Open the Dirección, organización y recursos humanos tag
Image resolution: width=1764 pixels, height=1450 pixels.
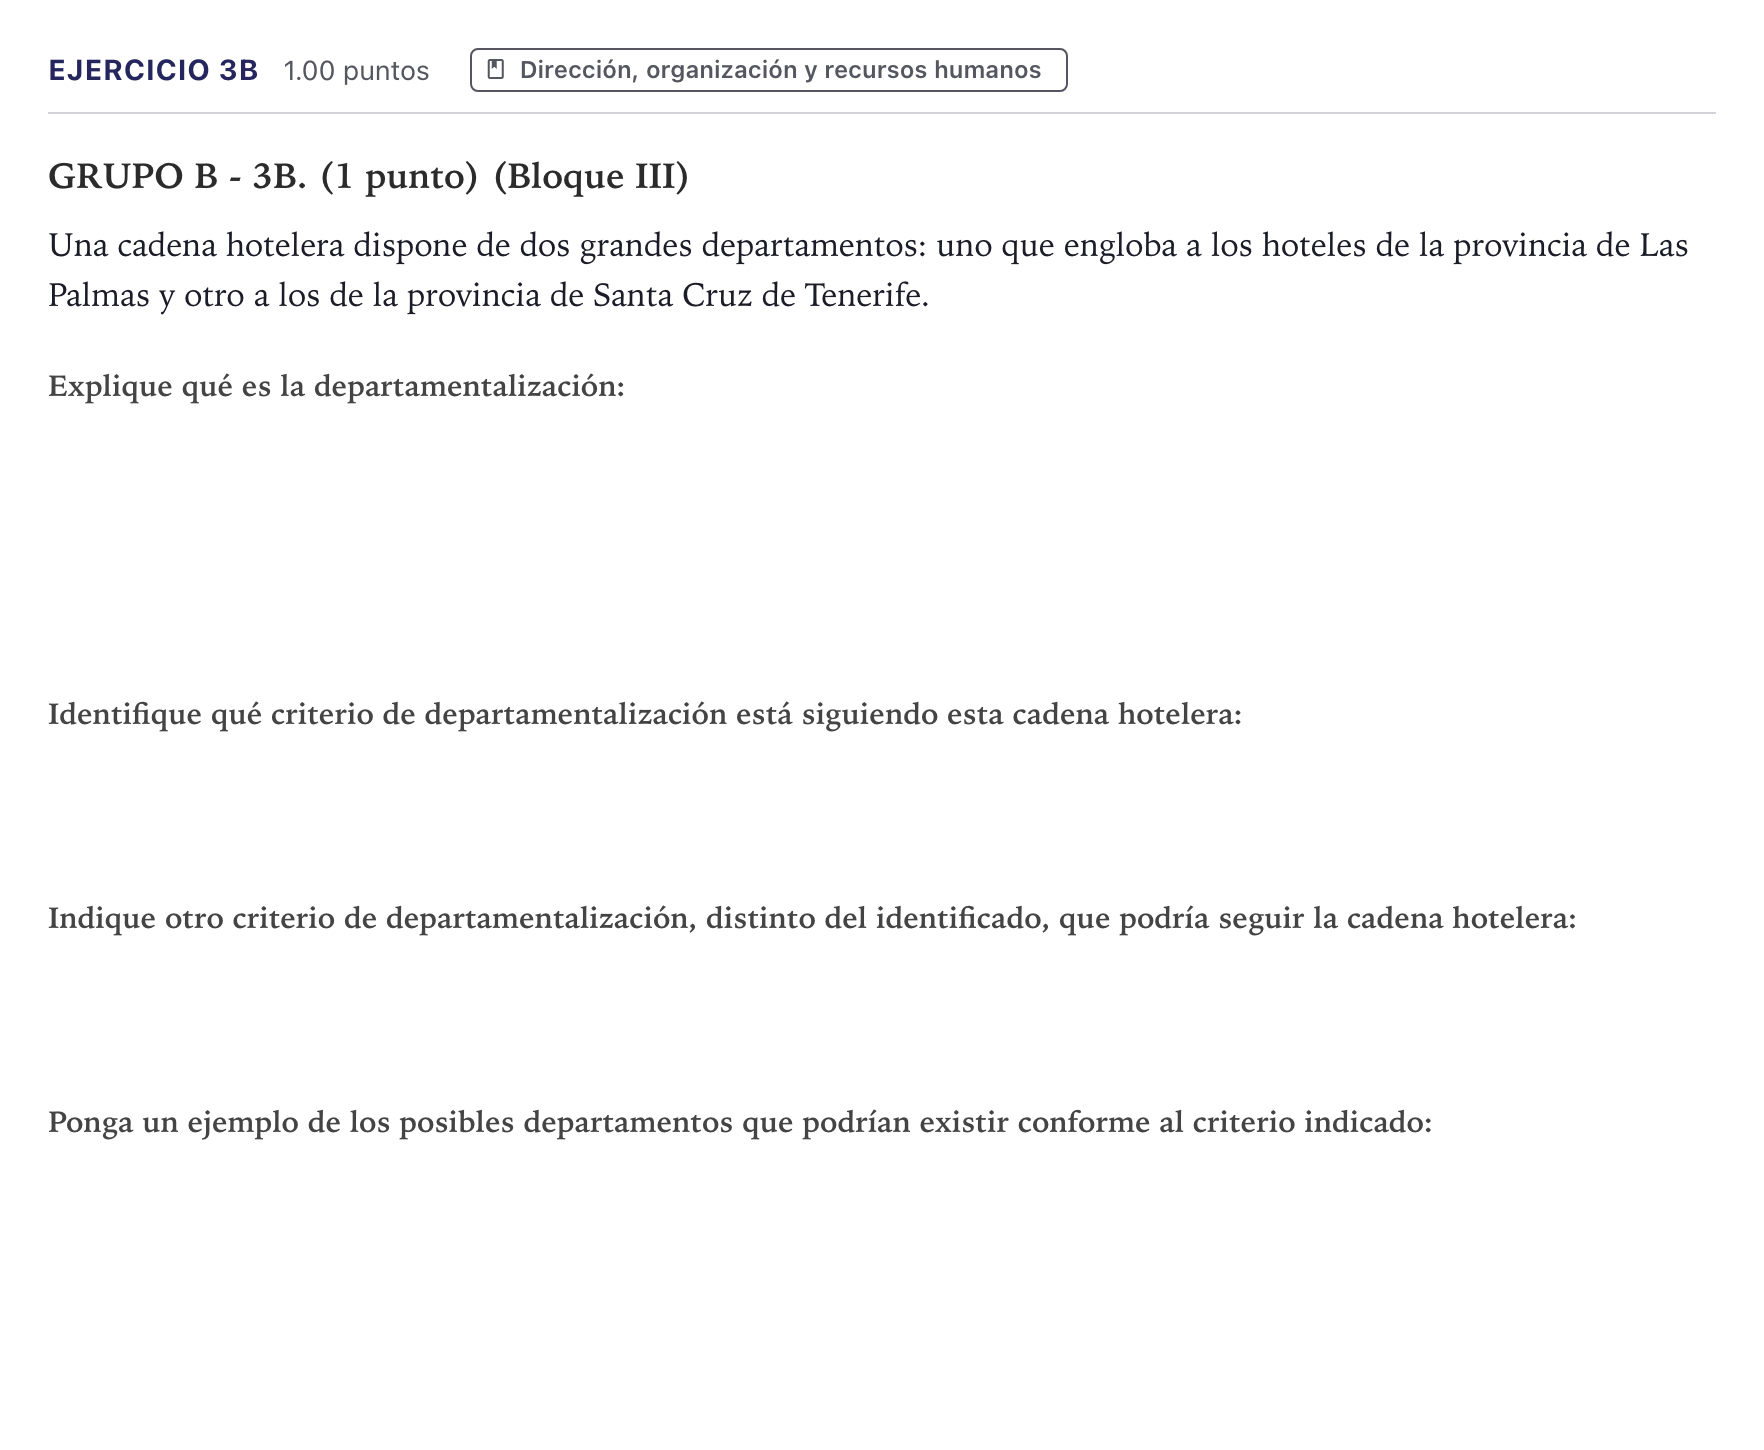[768, 70]
